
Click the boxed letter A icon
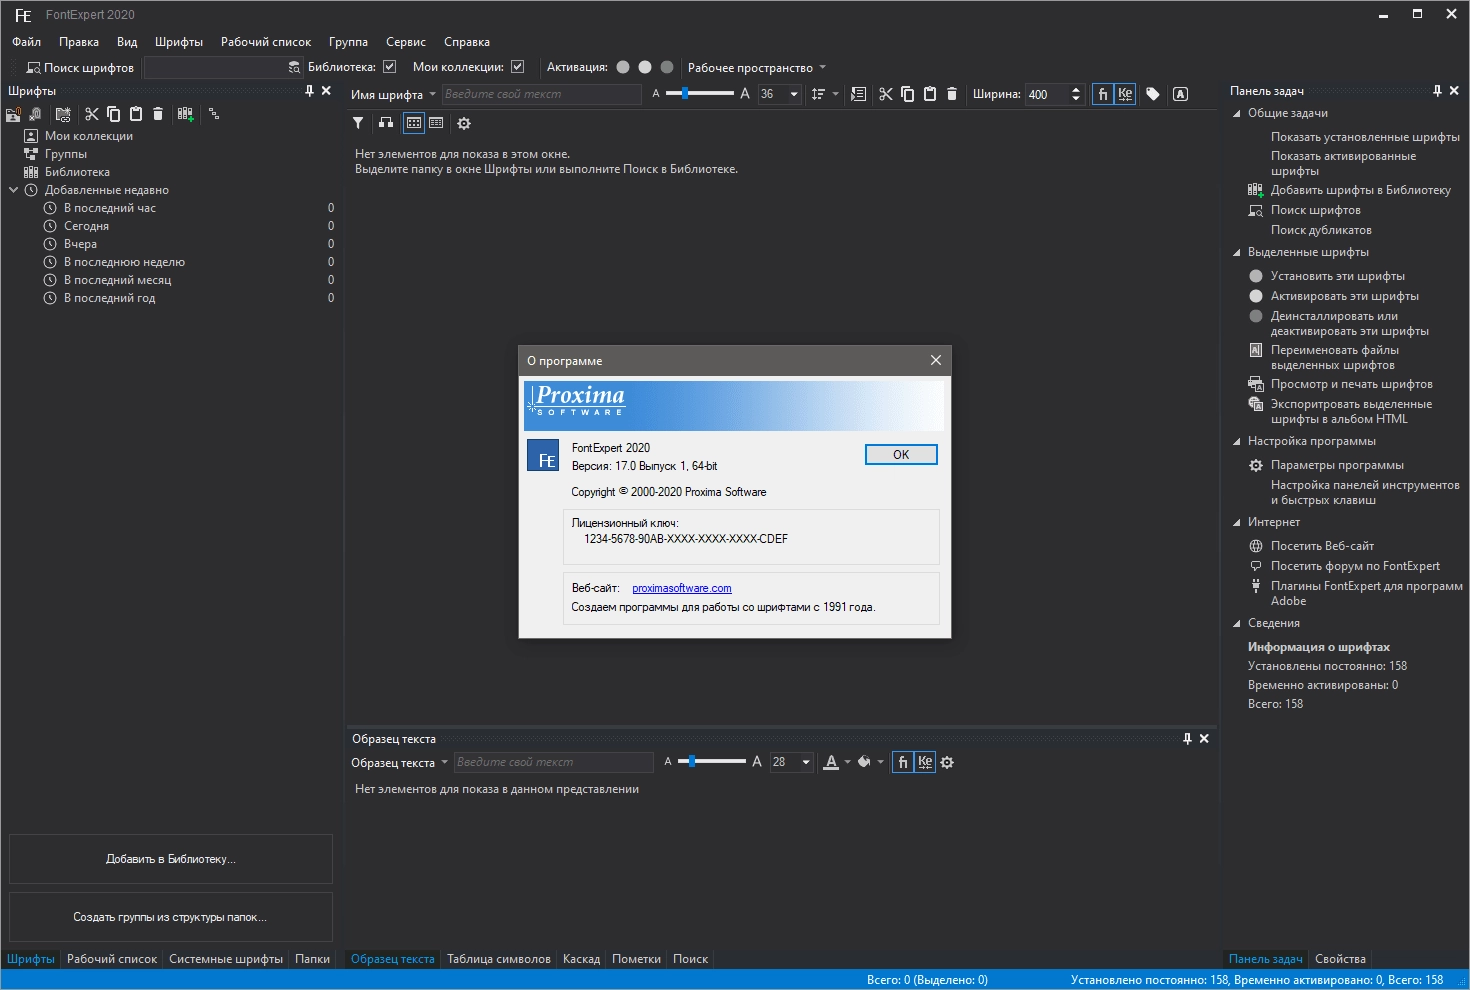(x=1180, y=94)
